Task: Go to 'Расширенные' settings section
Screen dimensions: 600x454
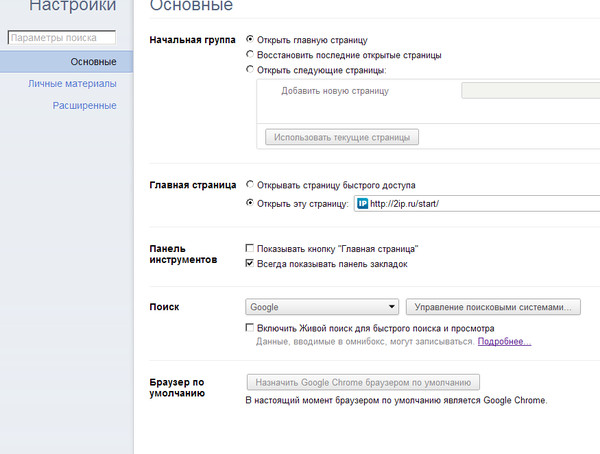Action: (x=84, y=105)
